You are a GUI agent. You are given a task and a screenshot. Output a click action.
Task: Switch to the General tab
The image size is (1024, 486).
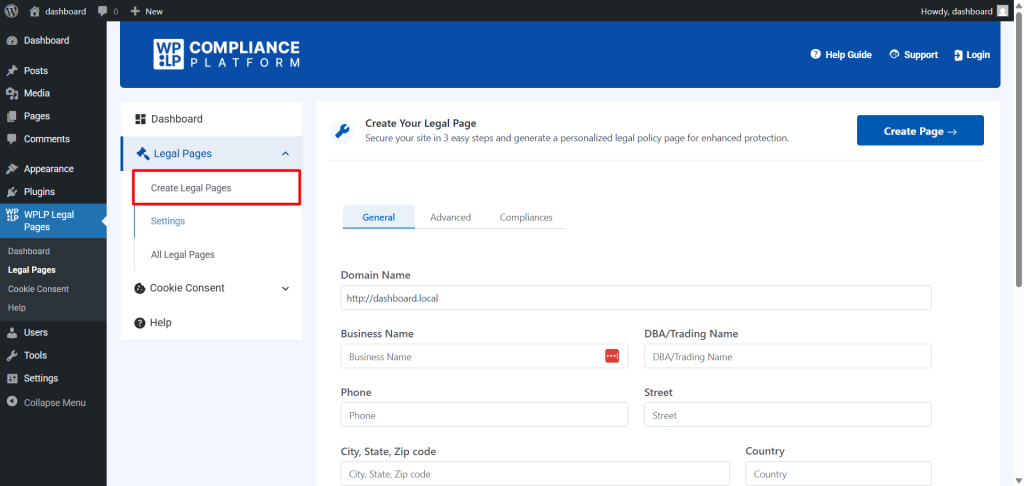pos(379,217)
